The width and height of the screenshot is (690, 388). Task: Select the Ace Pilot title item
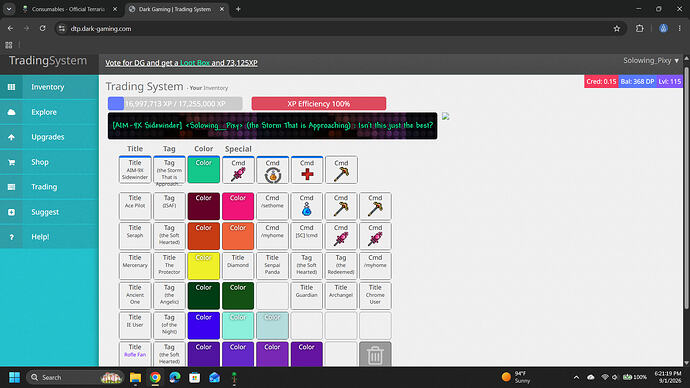click(x=135, y=206)
